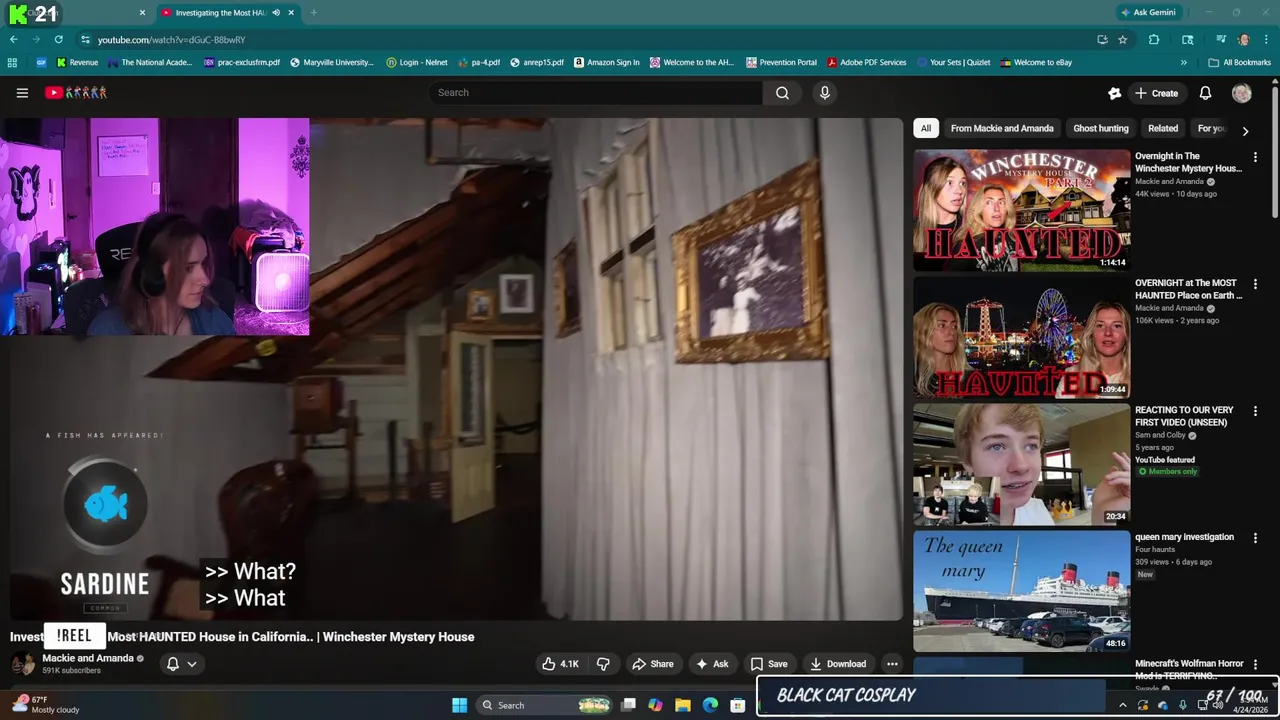The image size is (1280, 720).
Task: Open the queen mary ship thumbnail
Action: point(1021,591)
